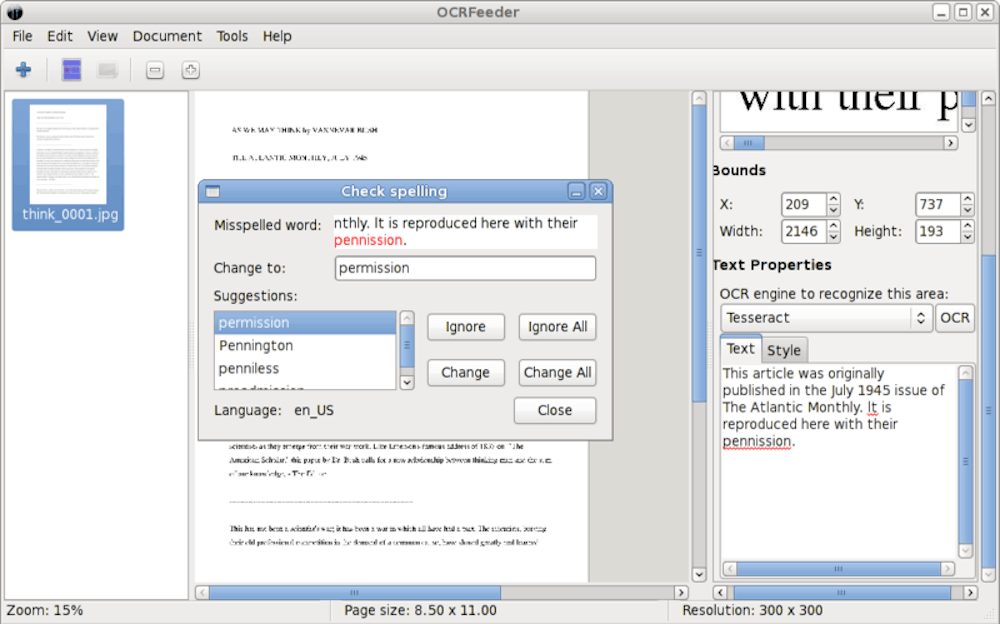Click the Zoom Out minus toolbar icon
Screen dimensions: 1000x624
point(154,70)
